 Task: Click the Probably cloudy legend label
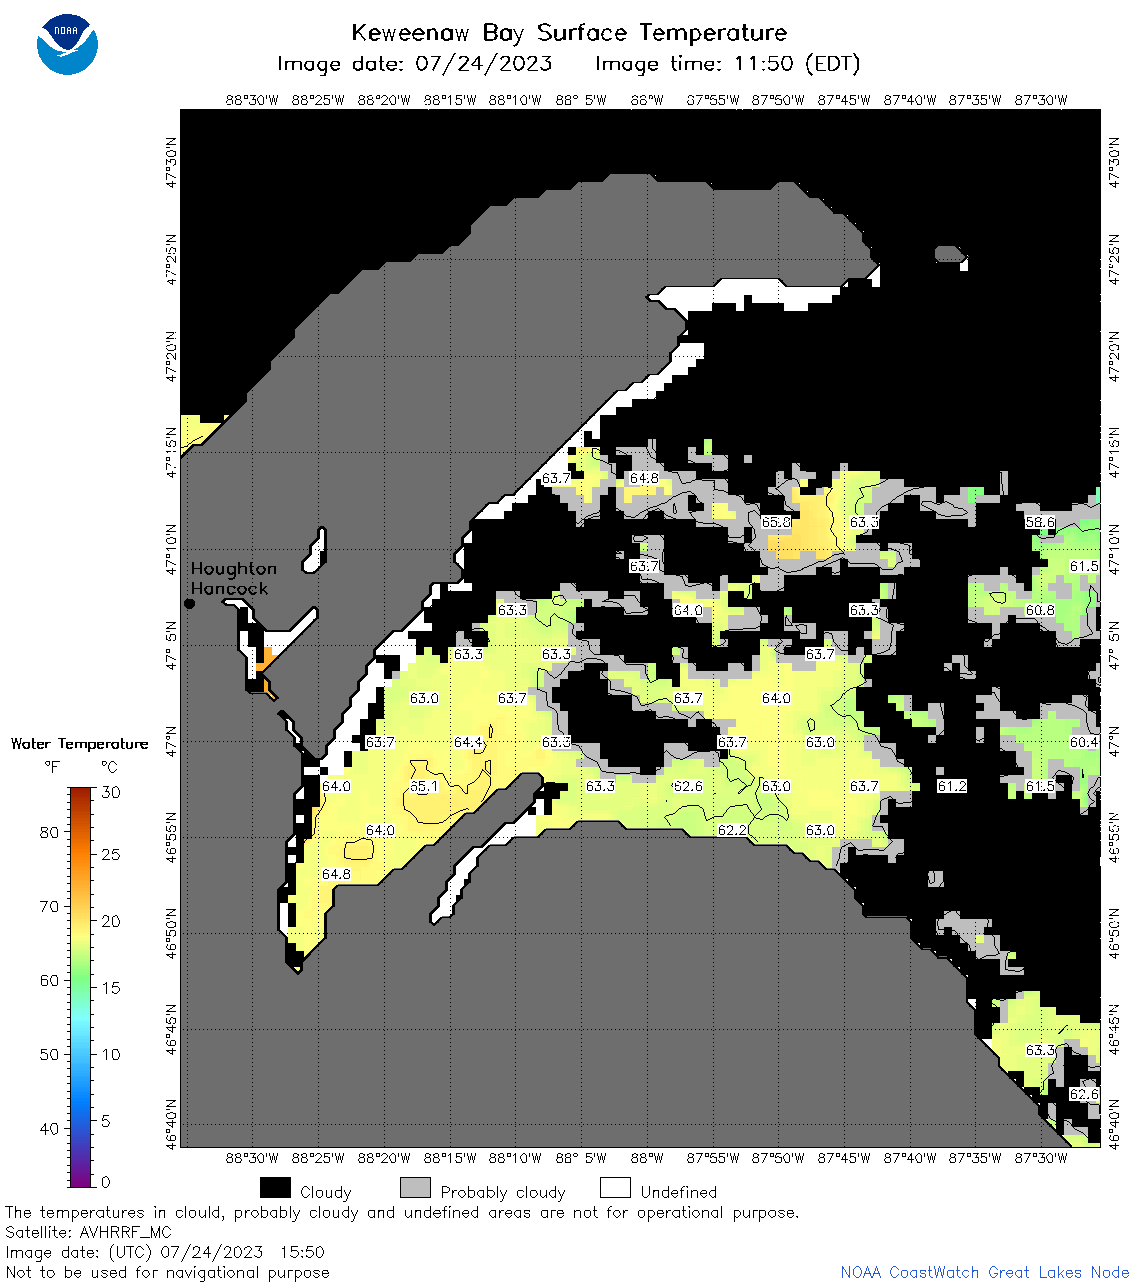(x=503, y=1192)
